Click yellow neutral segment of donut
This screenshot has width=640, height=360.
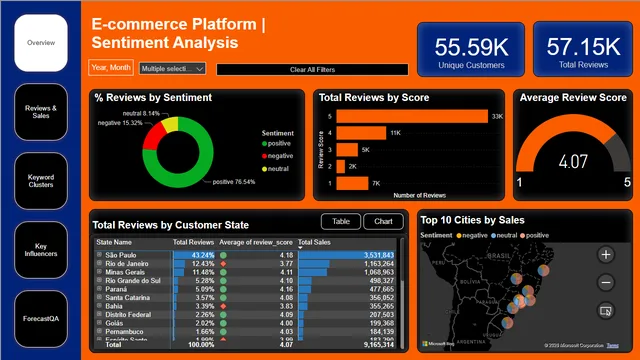[170, 124]
